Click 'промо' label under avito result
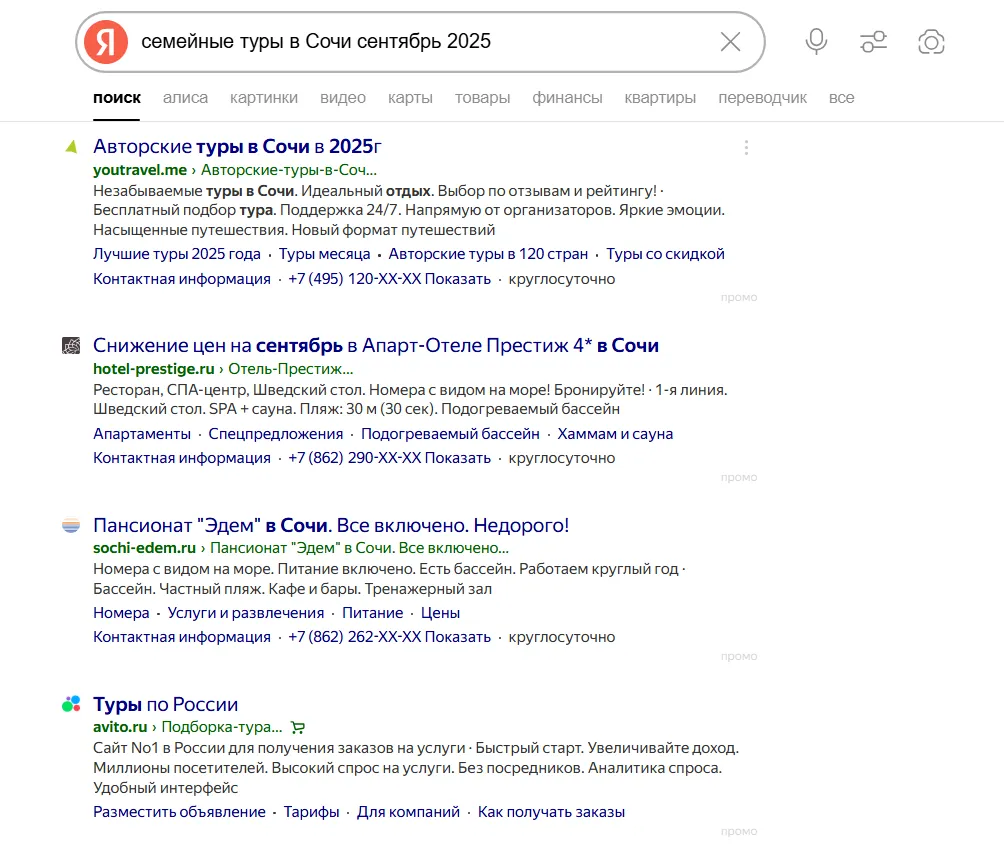This screenshot has height=856, width=1004. click(x=739, y=832)
